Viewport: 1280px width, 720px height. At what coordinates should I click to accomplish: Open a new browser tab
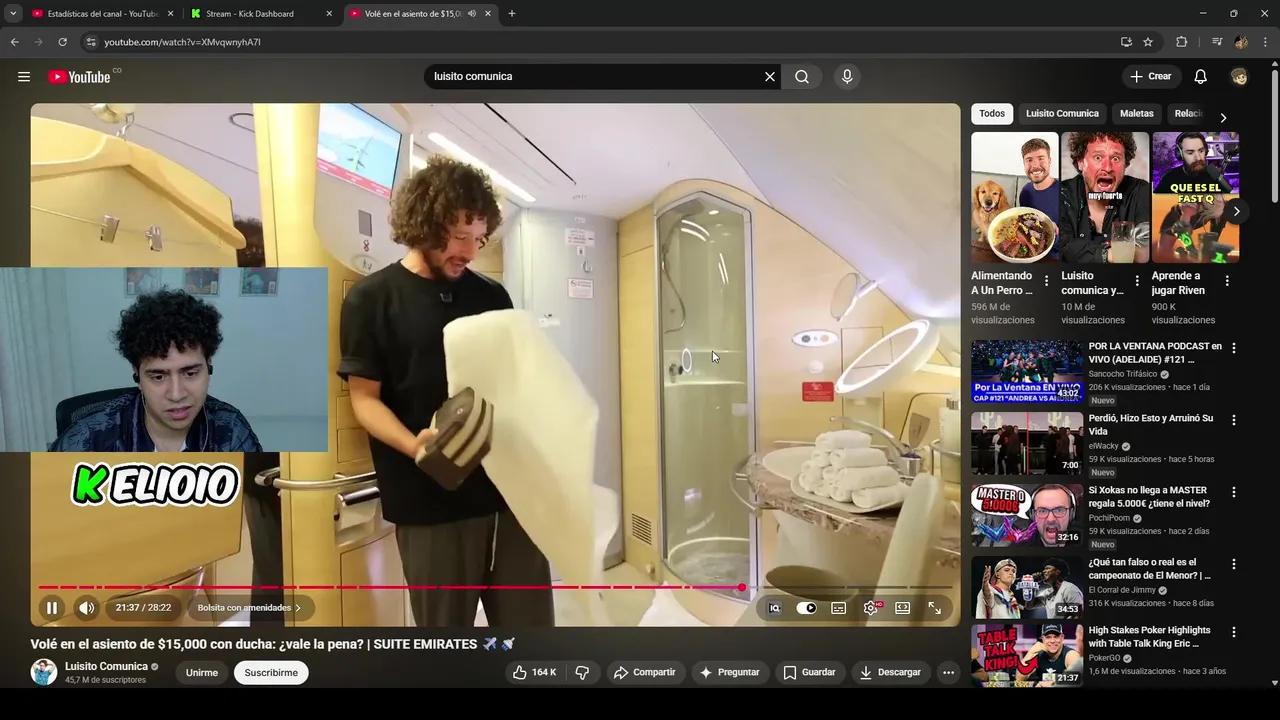tap(512, 14)
